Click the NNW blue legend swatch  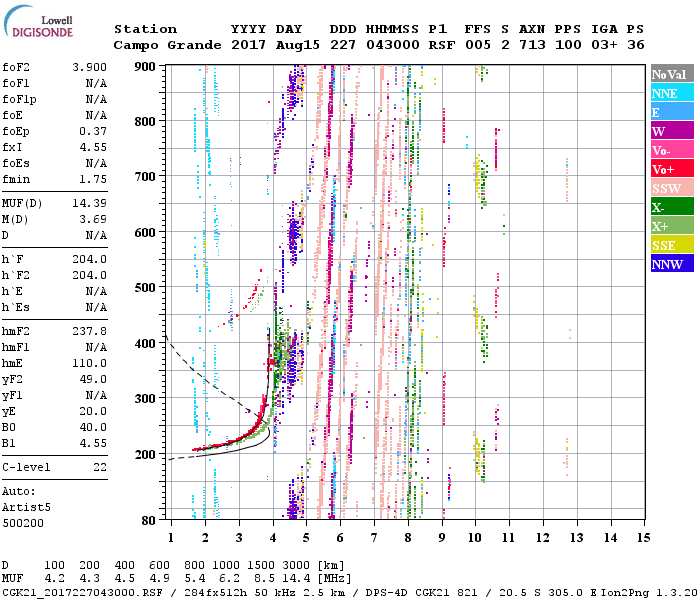(671, 264)
